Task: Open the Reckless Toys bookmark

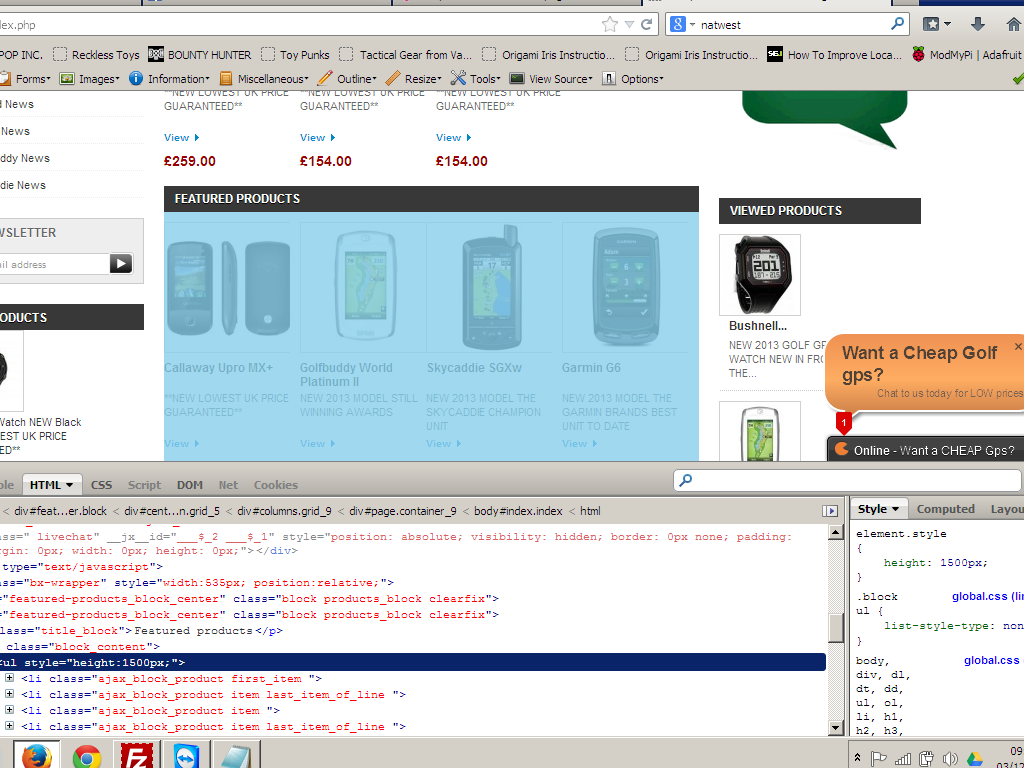Action: pyautogui.click(x=97, y=55)
